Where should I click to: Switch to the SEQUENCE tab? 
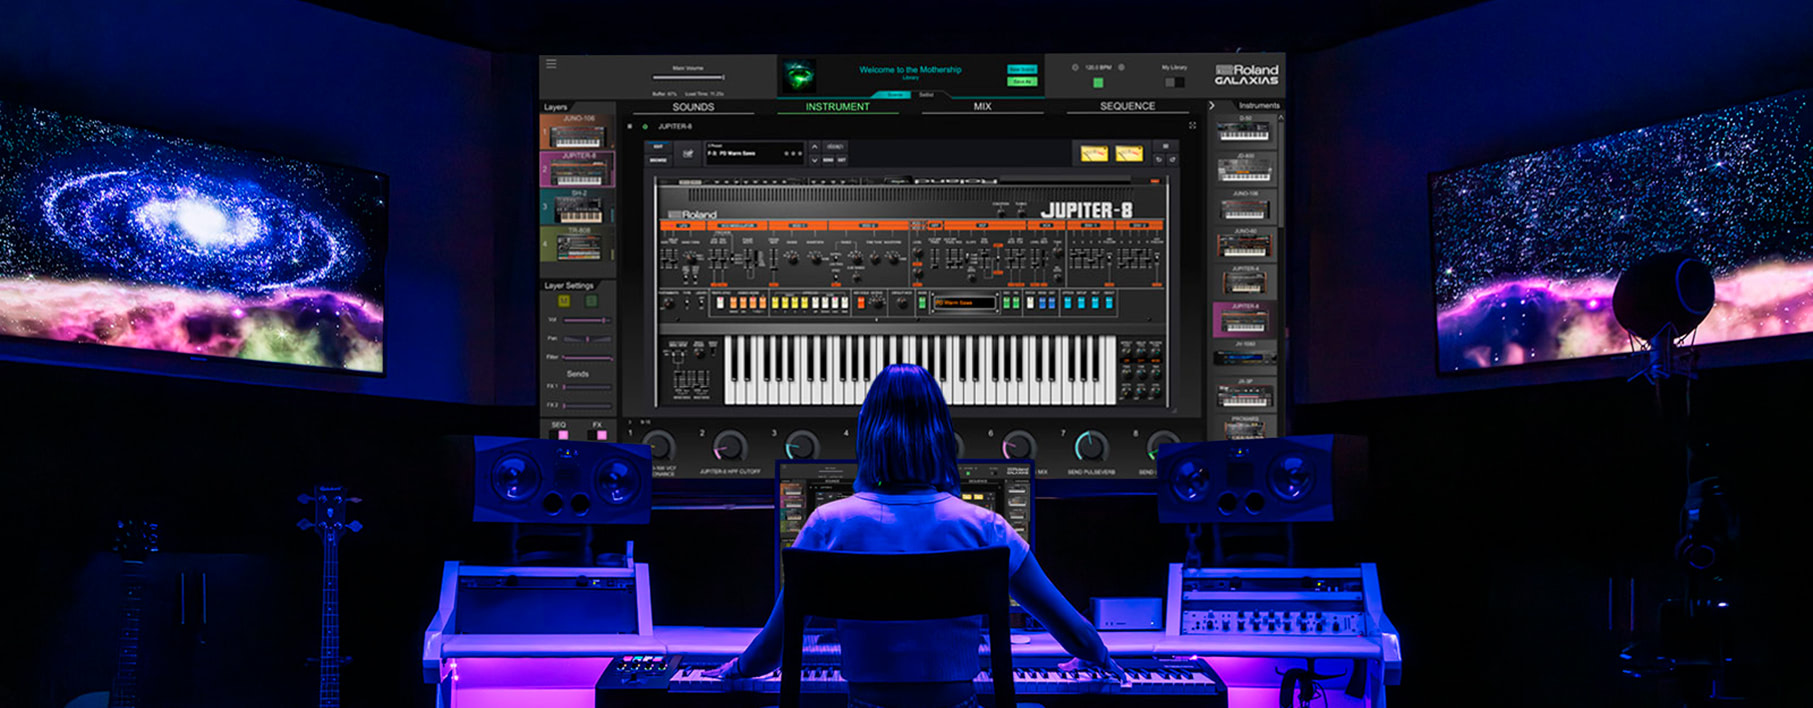[x=1127, y=106]
